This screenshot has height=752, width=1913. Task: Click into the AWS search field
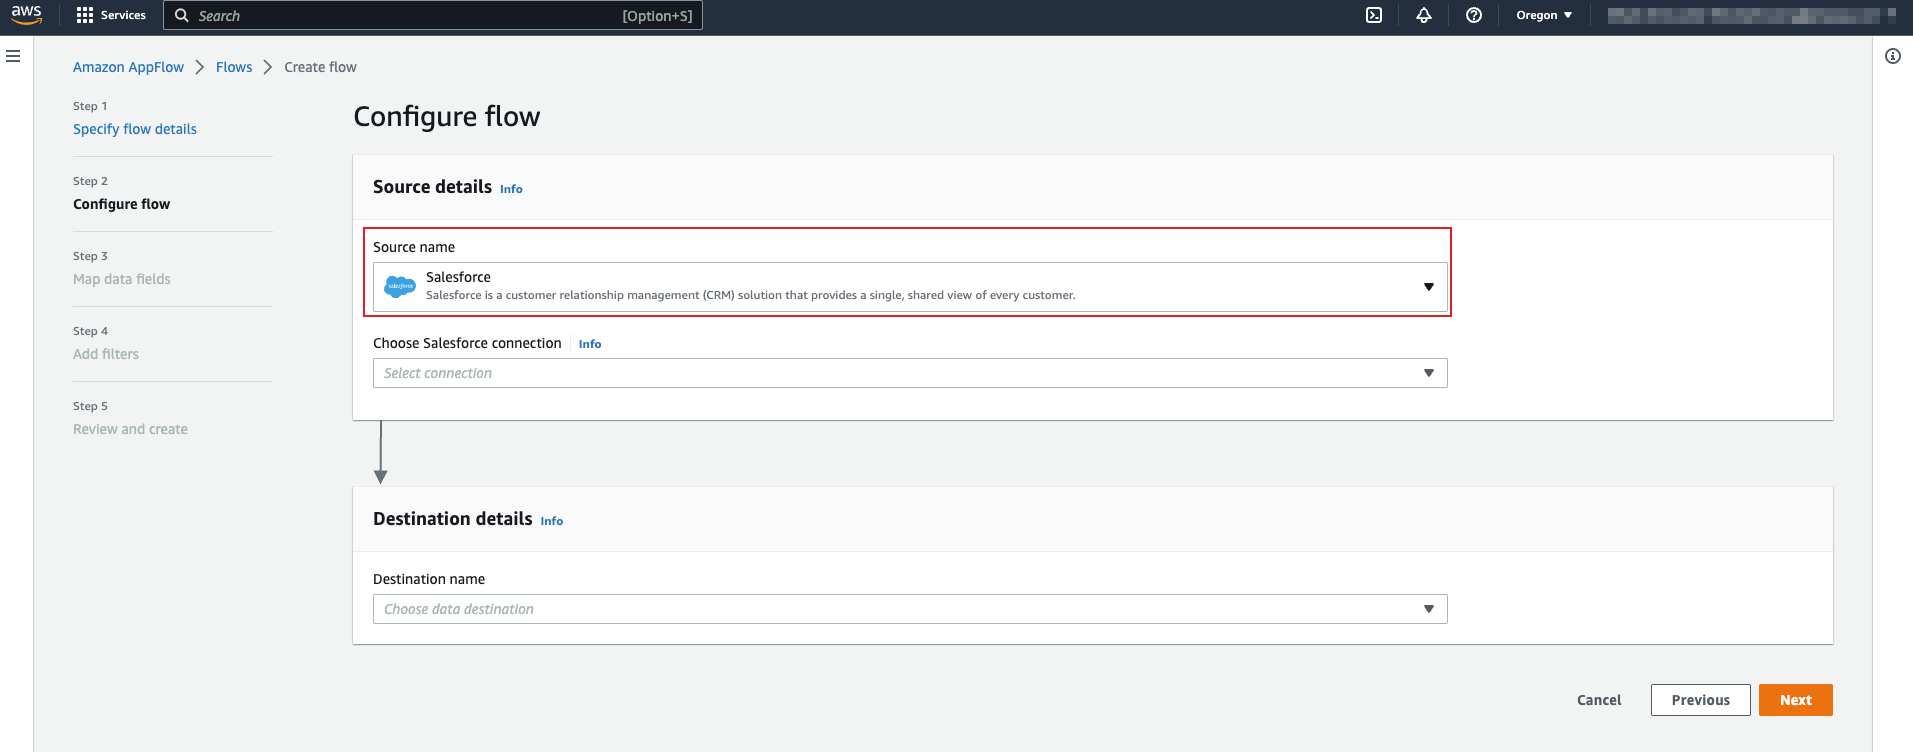(433, 15)
